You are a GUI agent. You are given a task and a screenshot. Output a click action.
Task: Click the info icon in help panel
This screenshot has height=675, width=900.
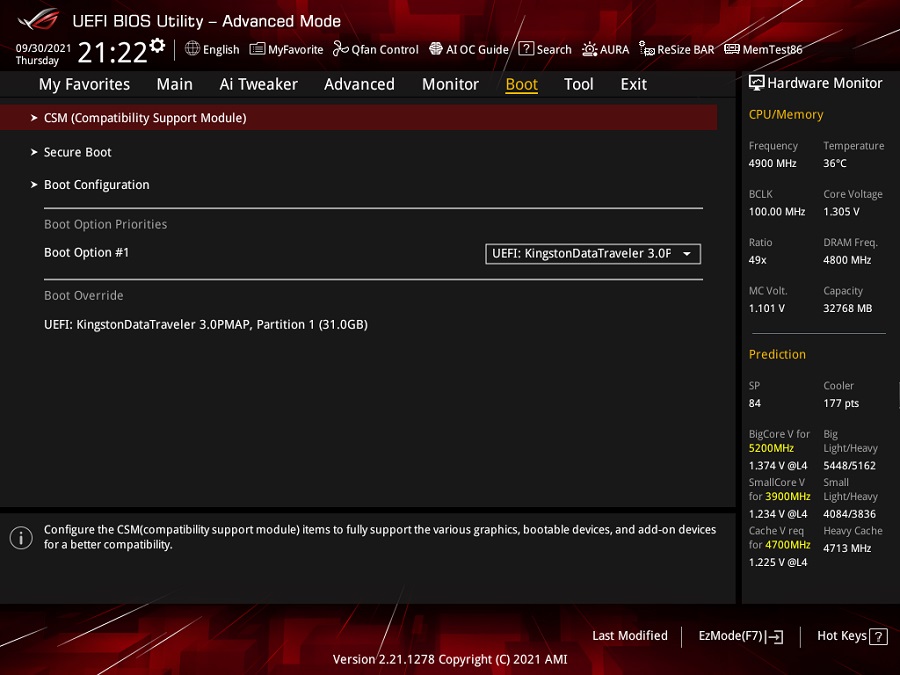(x=21, y=538)
